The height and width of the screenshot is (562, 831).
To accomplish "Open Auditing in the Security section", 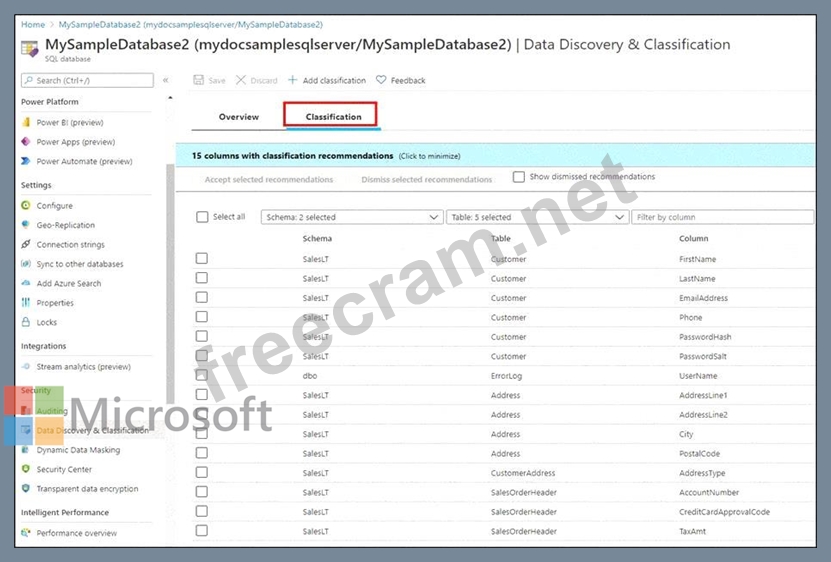I will (52, 411).
